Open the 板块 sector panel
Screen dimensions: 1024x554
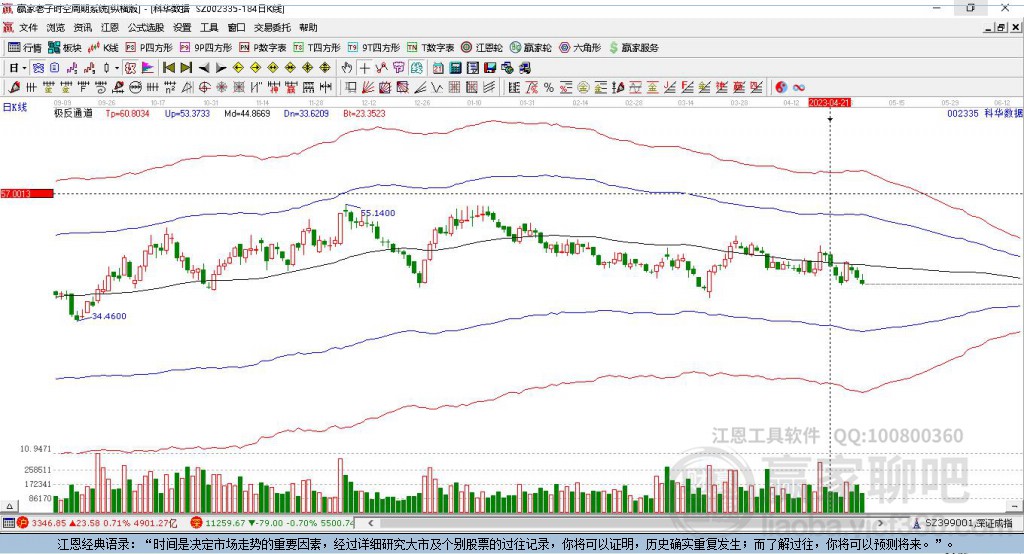click(x=65, y=48)
